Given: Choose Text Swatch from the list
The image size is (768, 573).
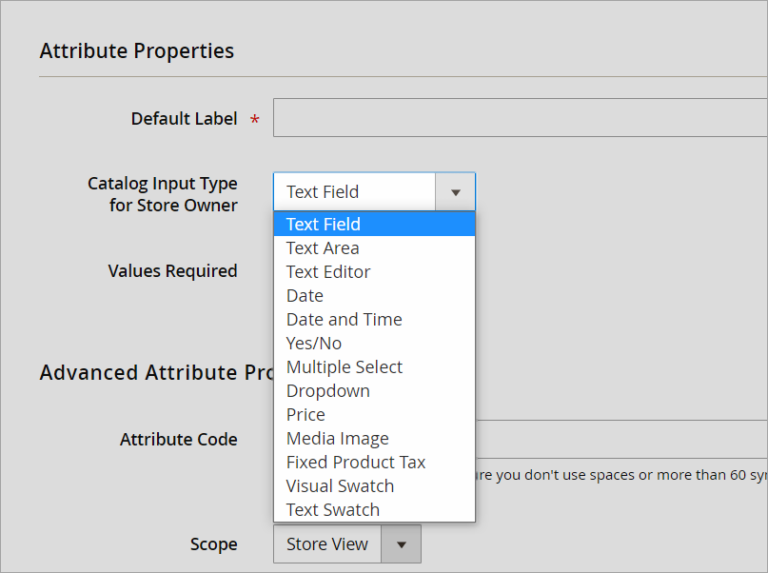Looking at the screenshot, I should coord(332,510).
